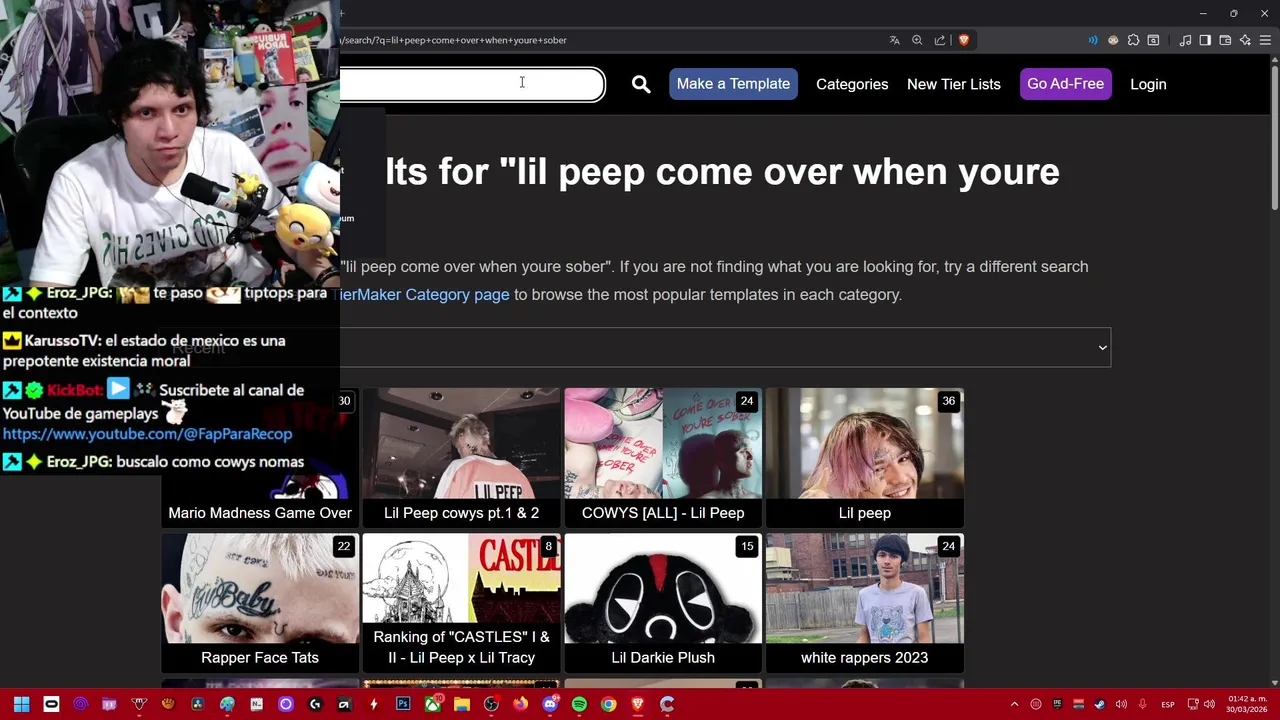Screen dimensions: 1280x720
Task: Open the Tor Browser taskbar icon
Action: coord(80,704)
